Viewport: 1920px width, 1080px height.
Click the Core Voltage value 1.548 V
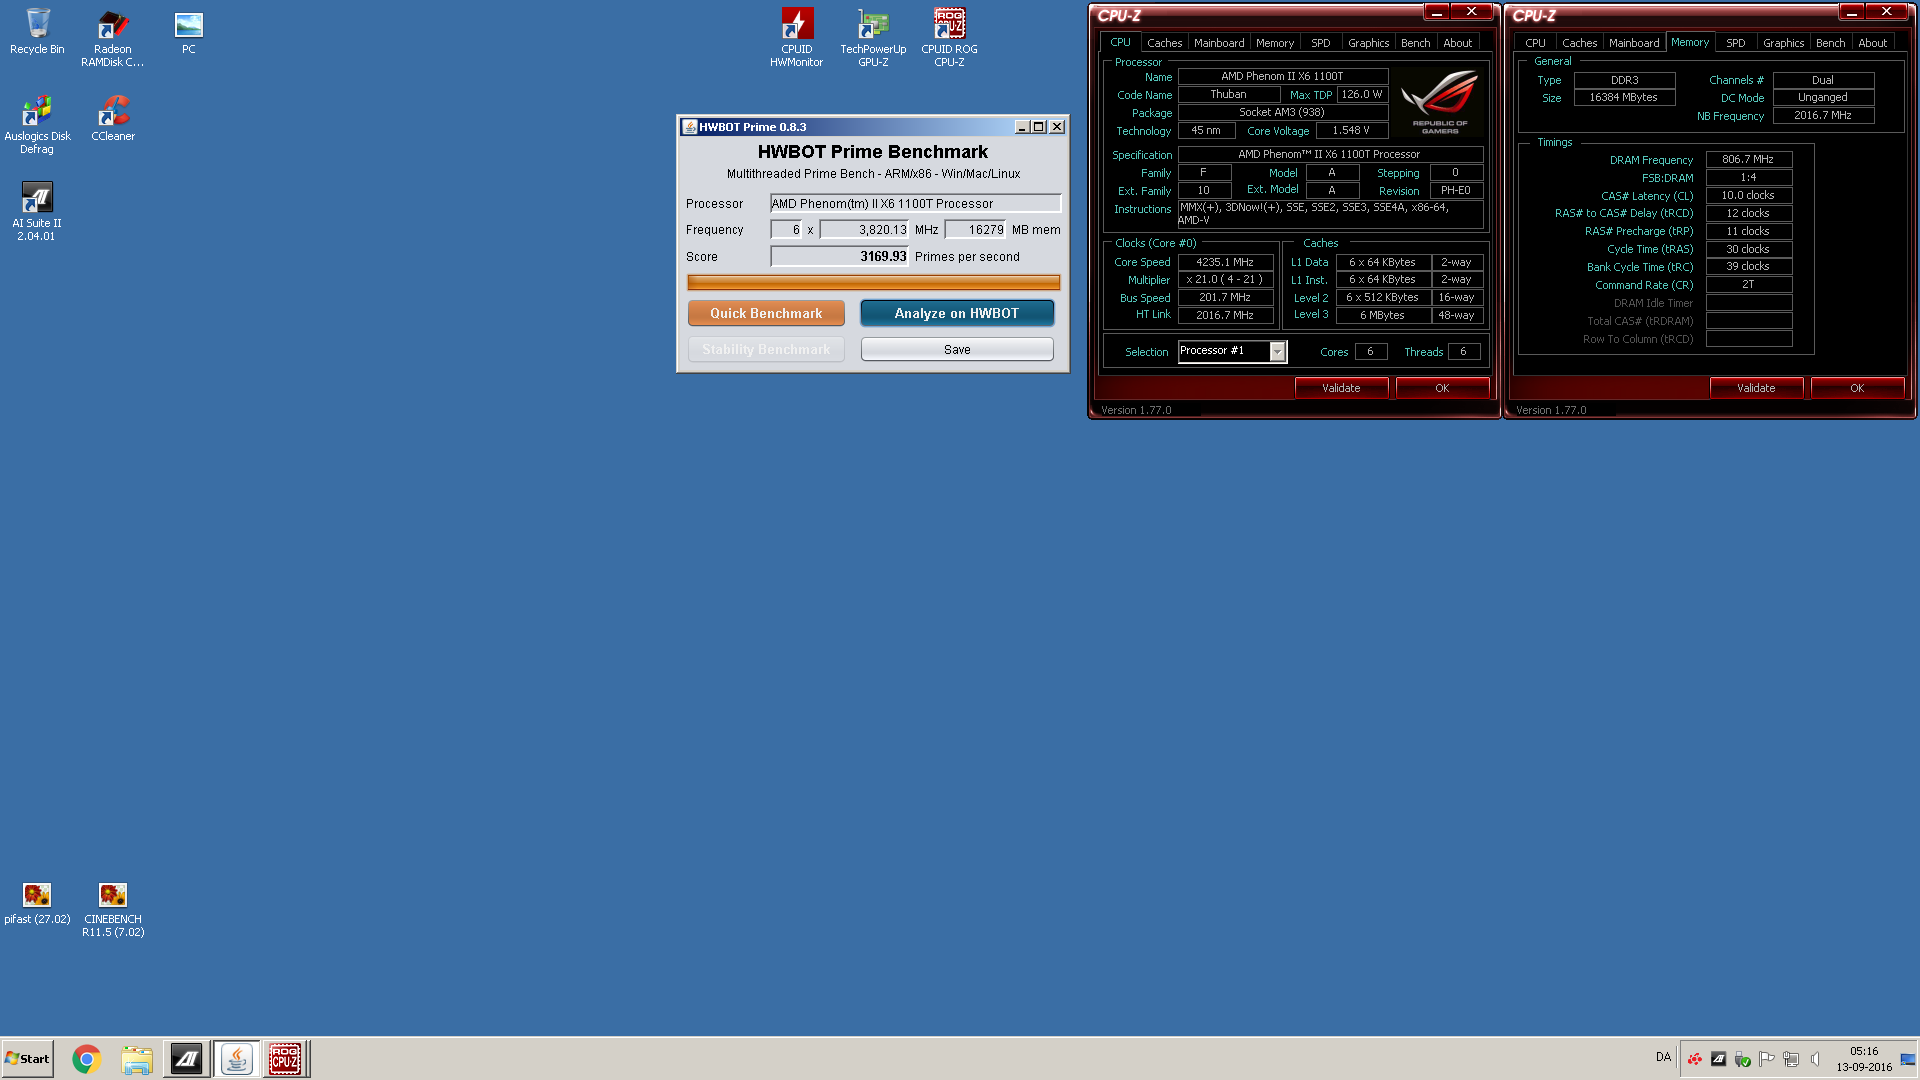pyautogui.click(x=1351, y=130)
